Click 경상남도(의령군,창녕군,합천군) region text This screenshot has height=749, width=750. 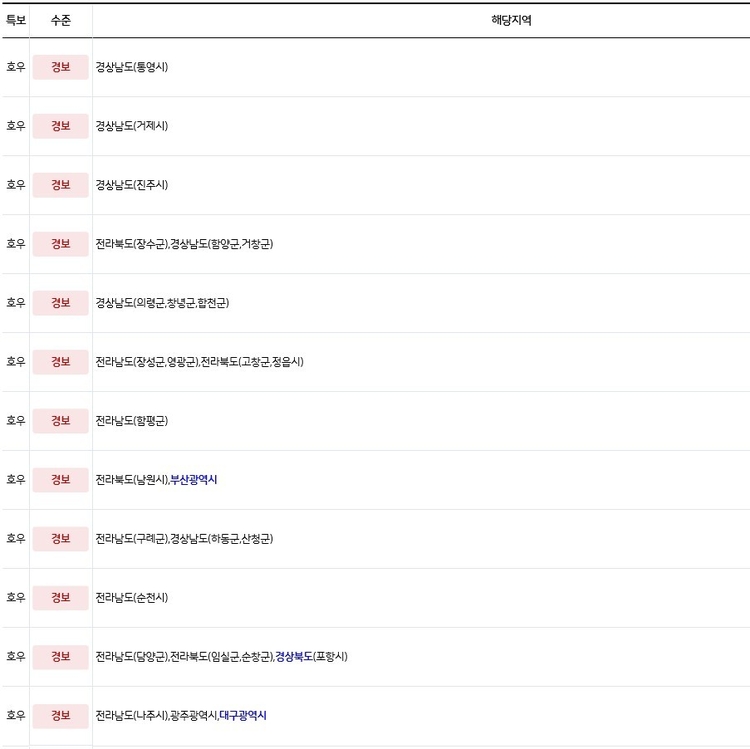(x=162, y=303)
